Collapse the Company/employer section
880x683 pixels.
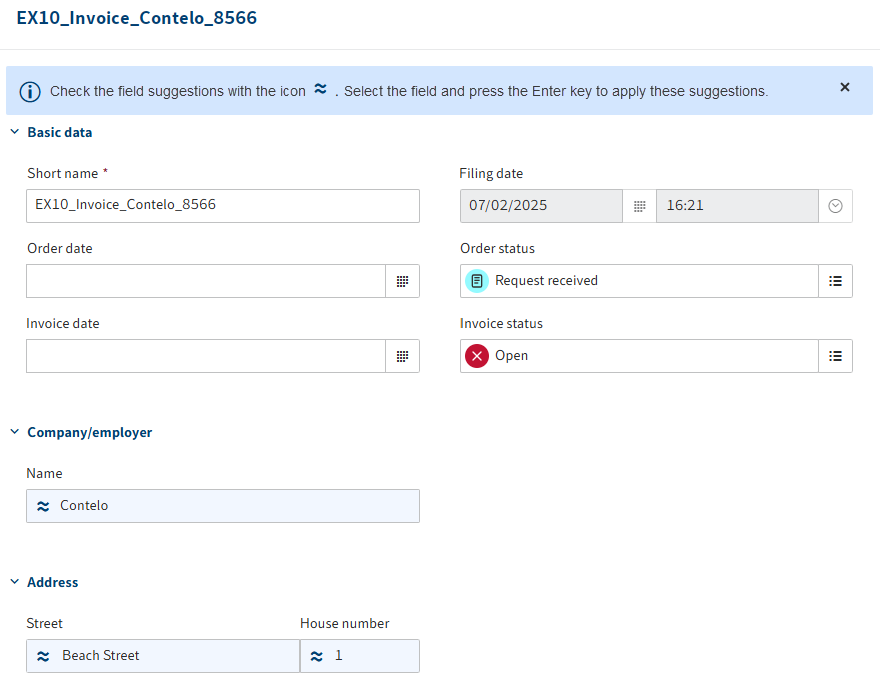point(14,431)
